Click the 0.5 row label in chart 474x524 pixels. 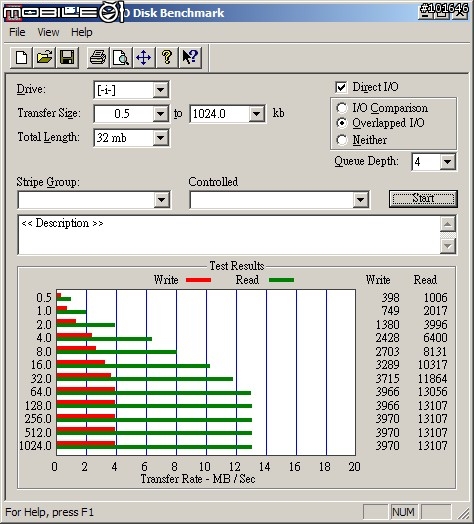(x=44, y=297)
